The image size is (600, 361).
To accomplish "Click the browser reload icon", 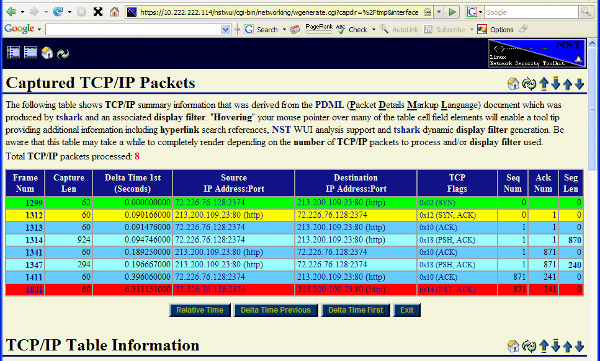I will pyautogui.click(x=58, y=12).
